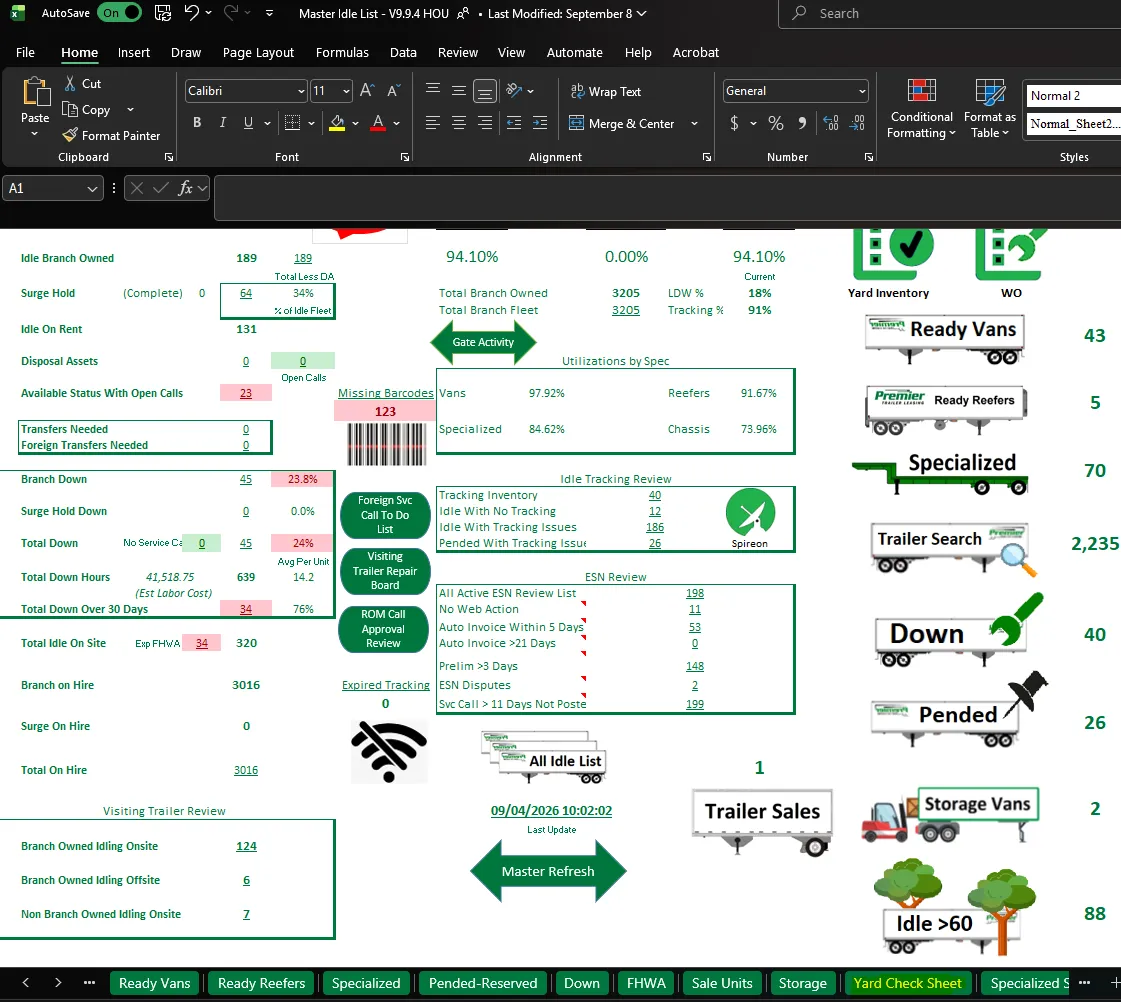
Task: Expand the Name Box dropdown arrow
Action: tap(92, 189)
